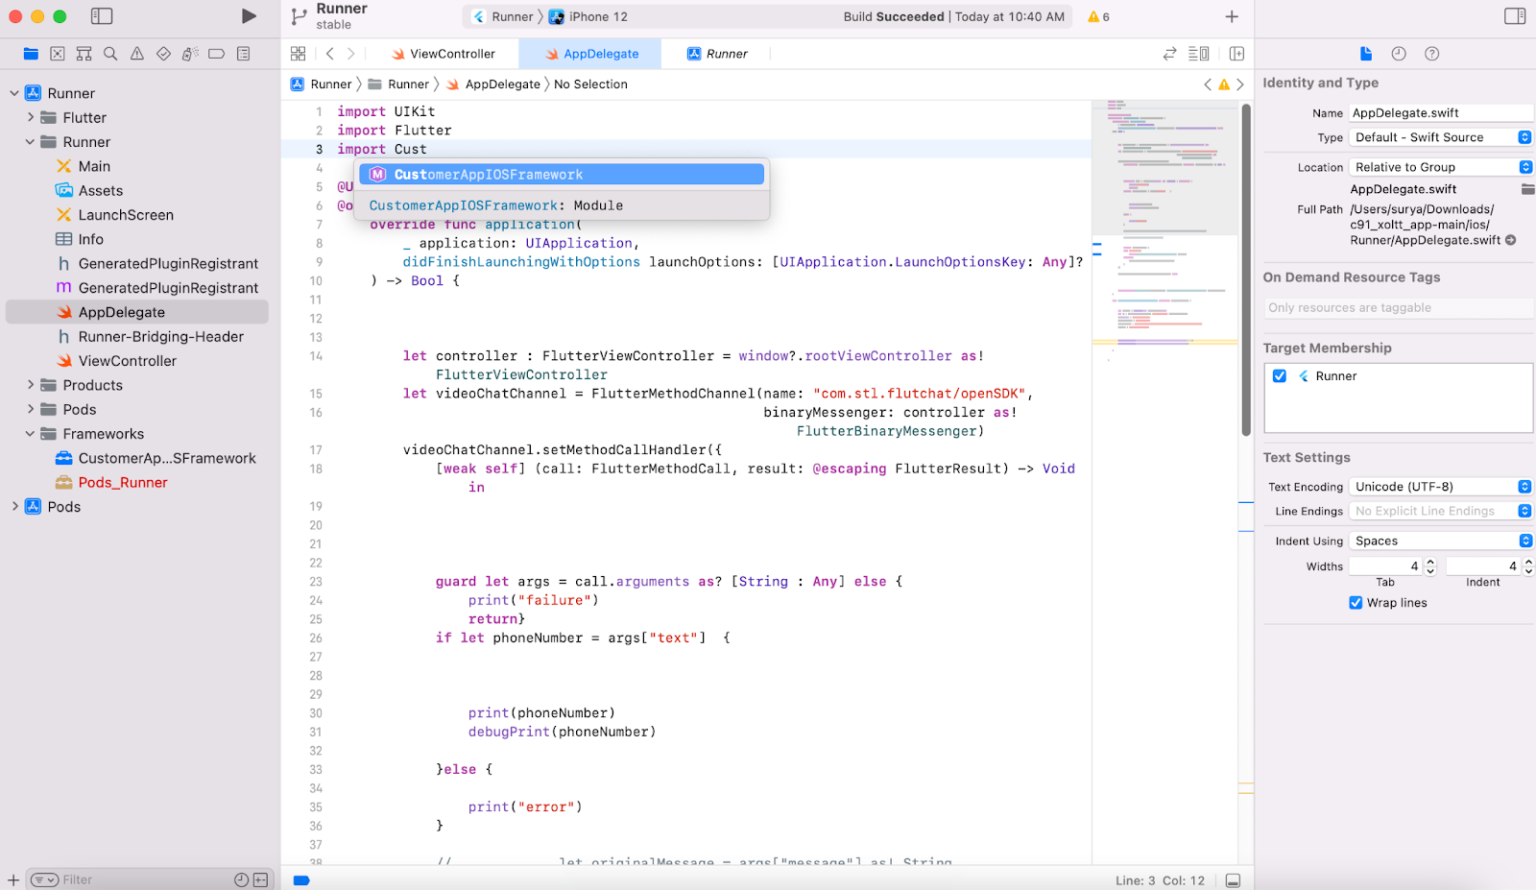Image resolution: width=1536 pixels, height=890 pixels.
Task: Open the Symbol navigator hierarchy icon
Action: (84, 54)
